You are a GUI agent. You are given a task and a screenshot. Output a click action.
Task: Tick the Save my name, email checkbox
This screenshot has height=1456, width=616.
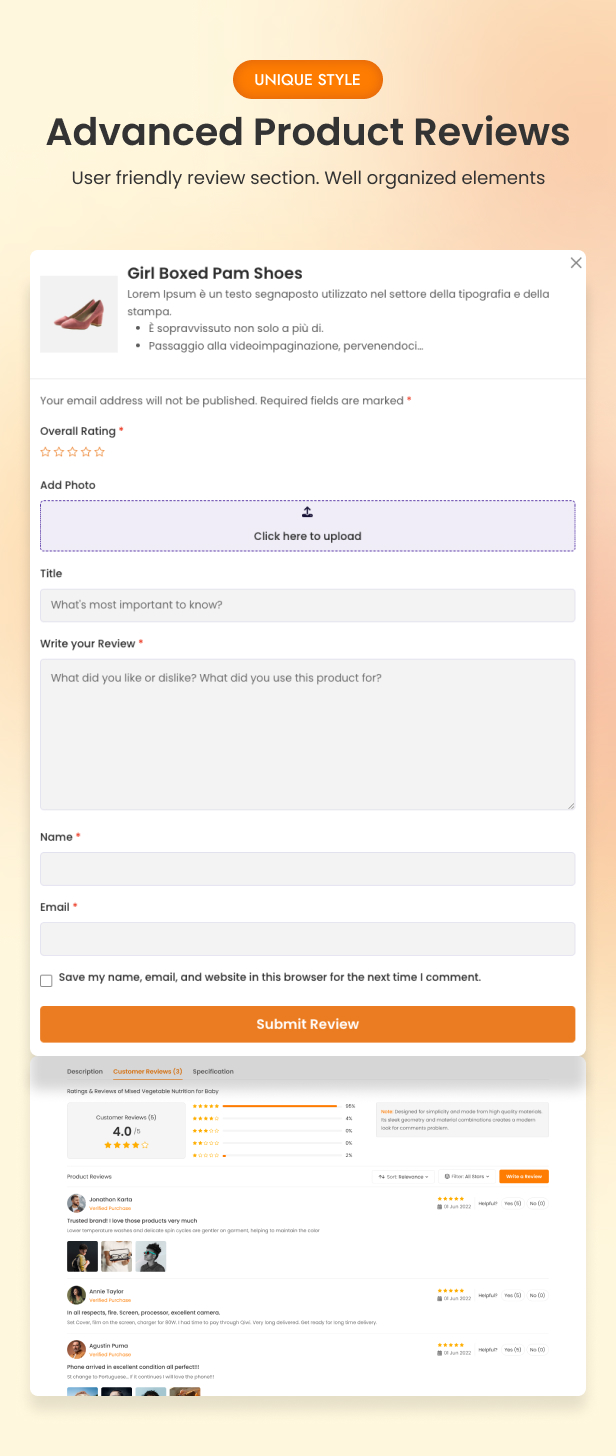coord(46,981)
